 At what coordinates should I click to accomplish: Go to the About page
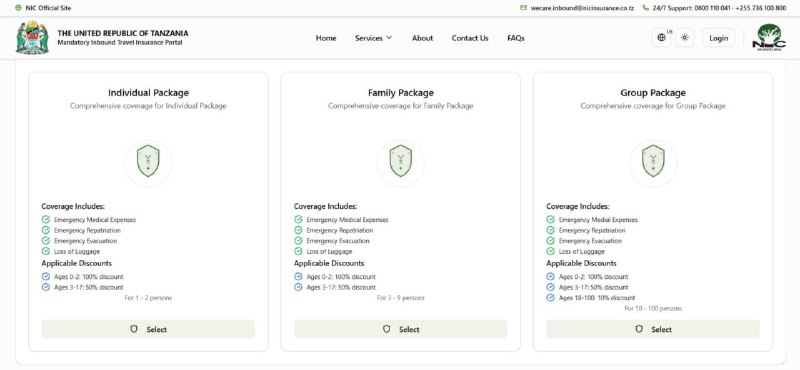[x=422, y=38]
